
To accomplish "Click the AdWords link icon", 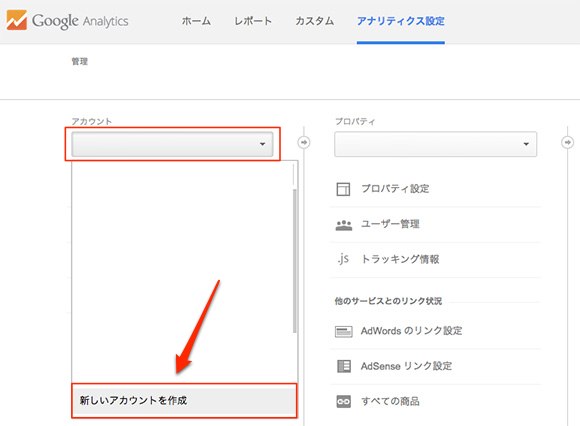I will click(344, 331).
